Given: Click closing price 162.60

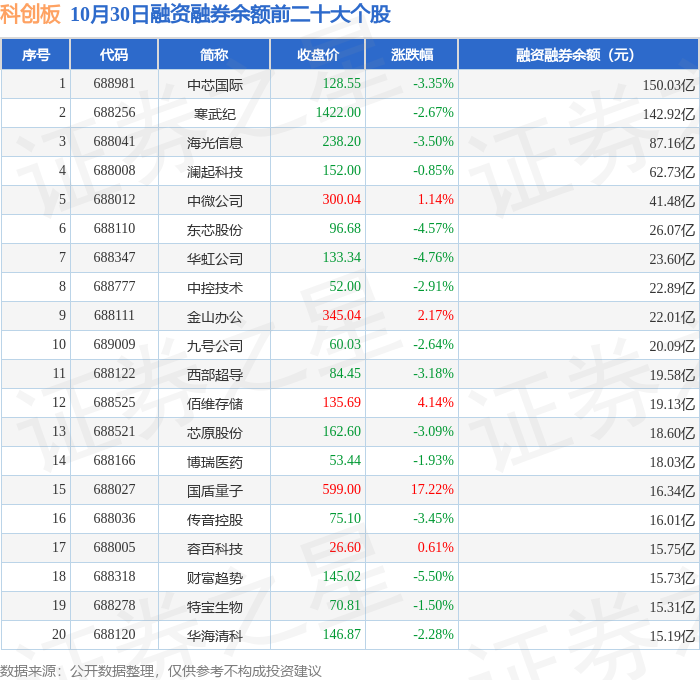Looking at the screenshot, I should click(342, 432).
